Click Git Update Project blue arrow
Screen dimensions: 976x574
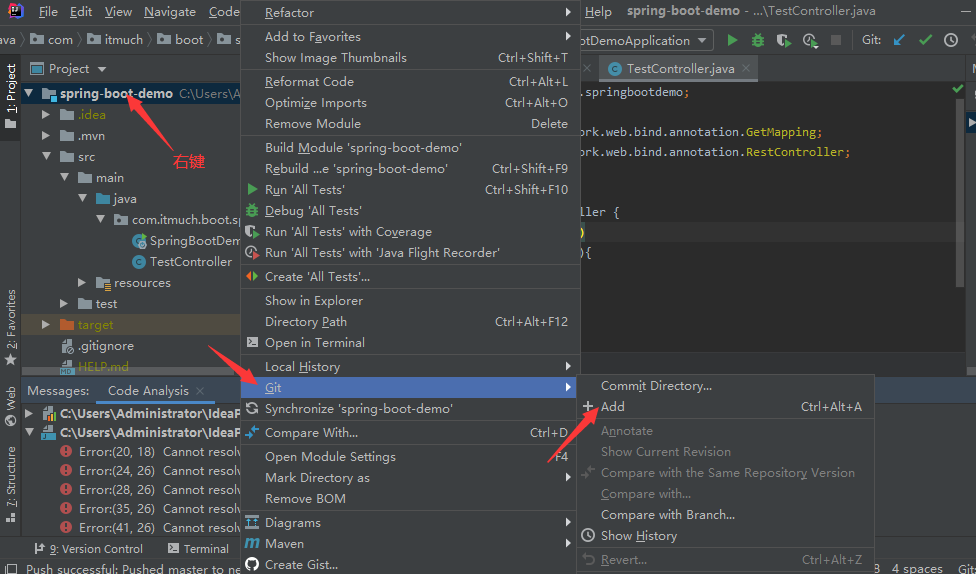[899, 40]
